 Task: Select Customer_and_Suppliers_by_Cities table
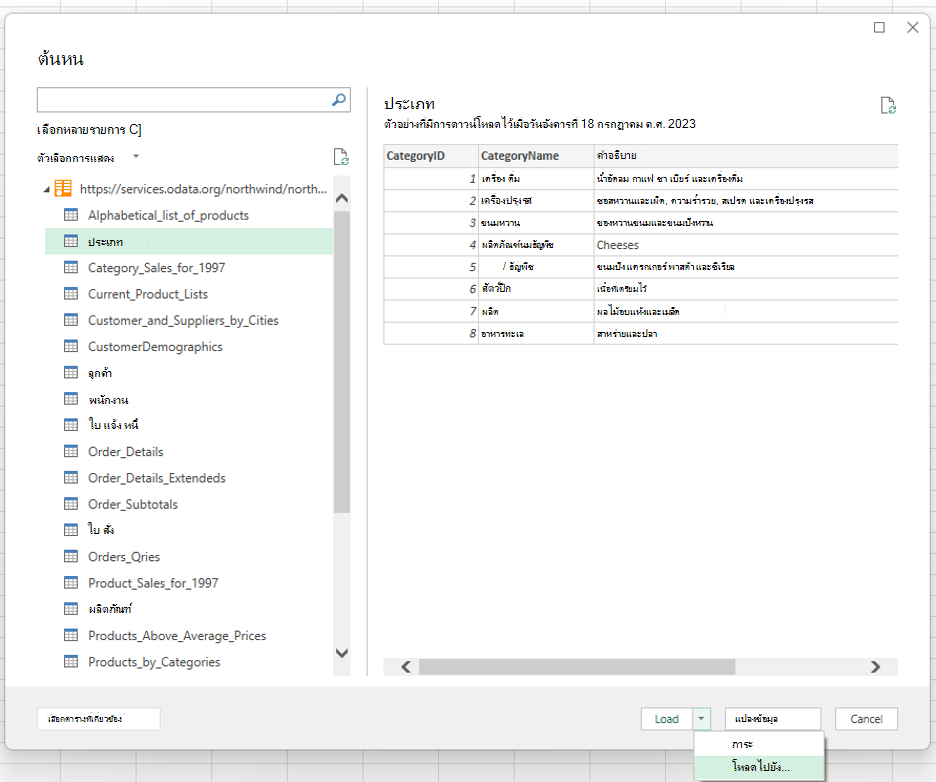click(x=183, y=321)
